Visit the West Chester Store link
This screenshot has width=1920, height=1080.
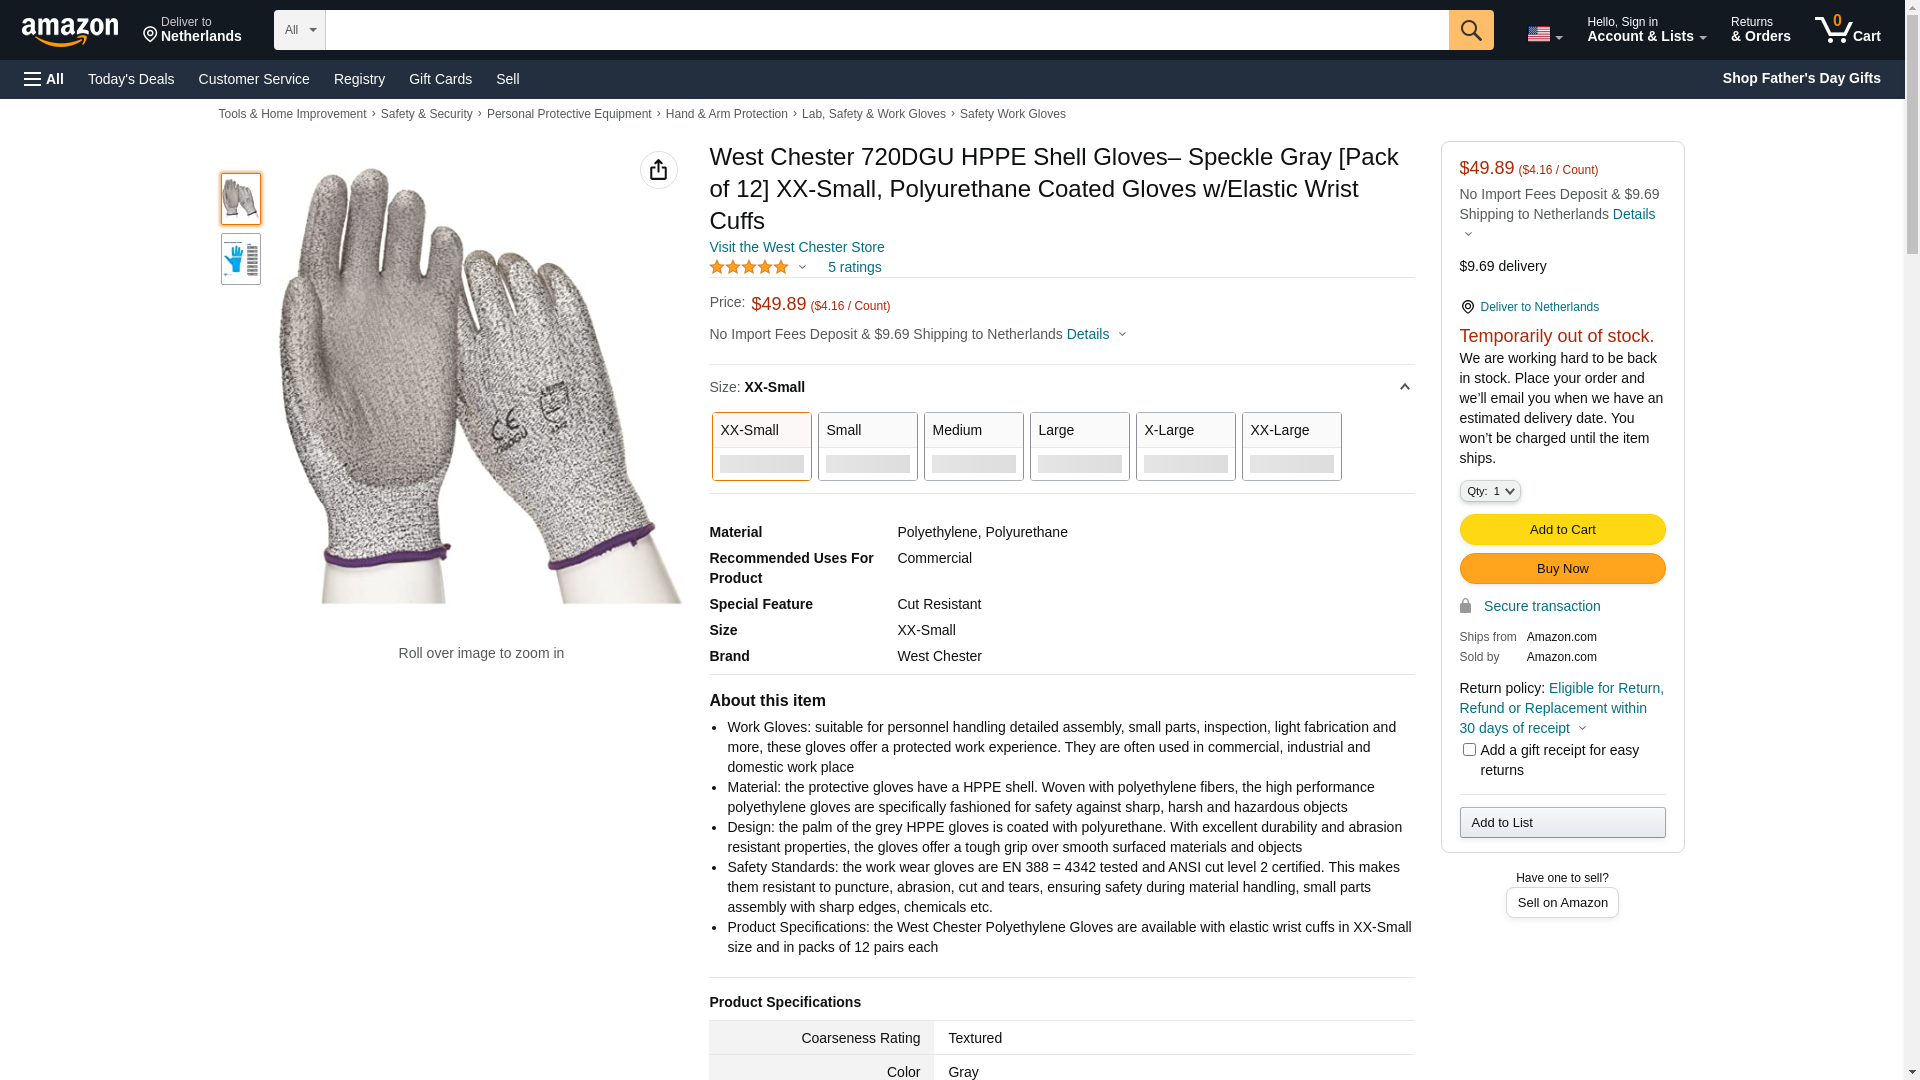tap(796, 247)
